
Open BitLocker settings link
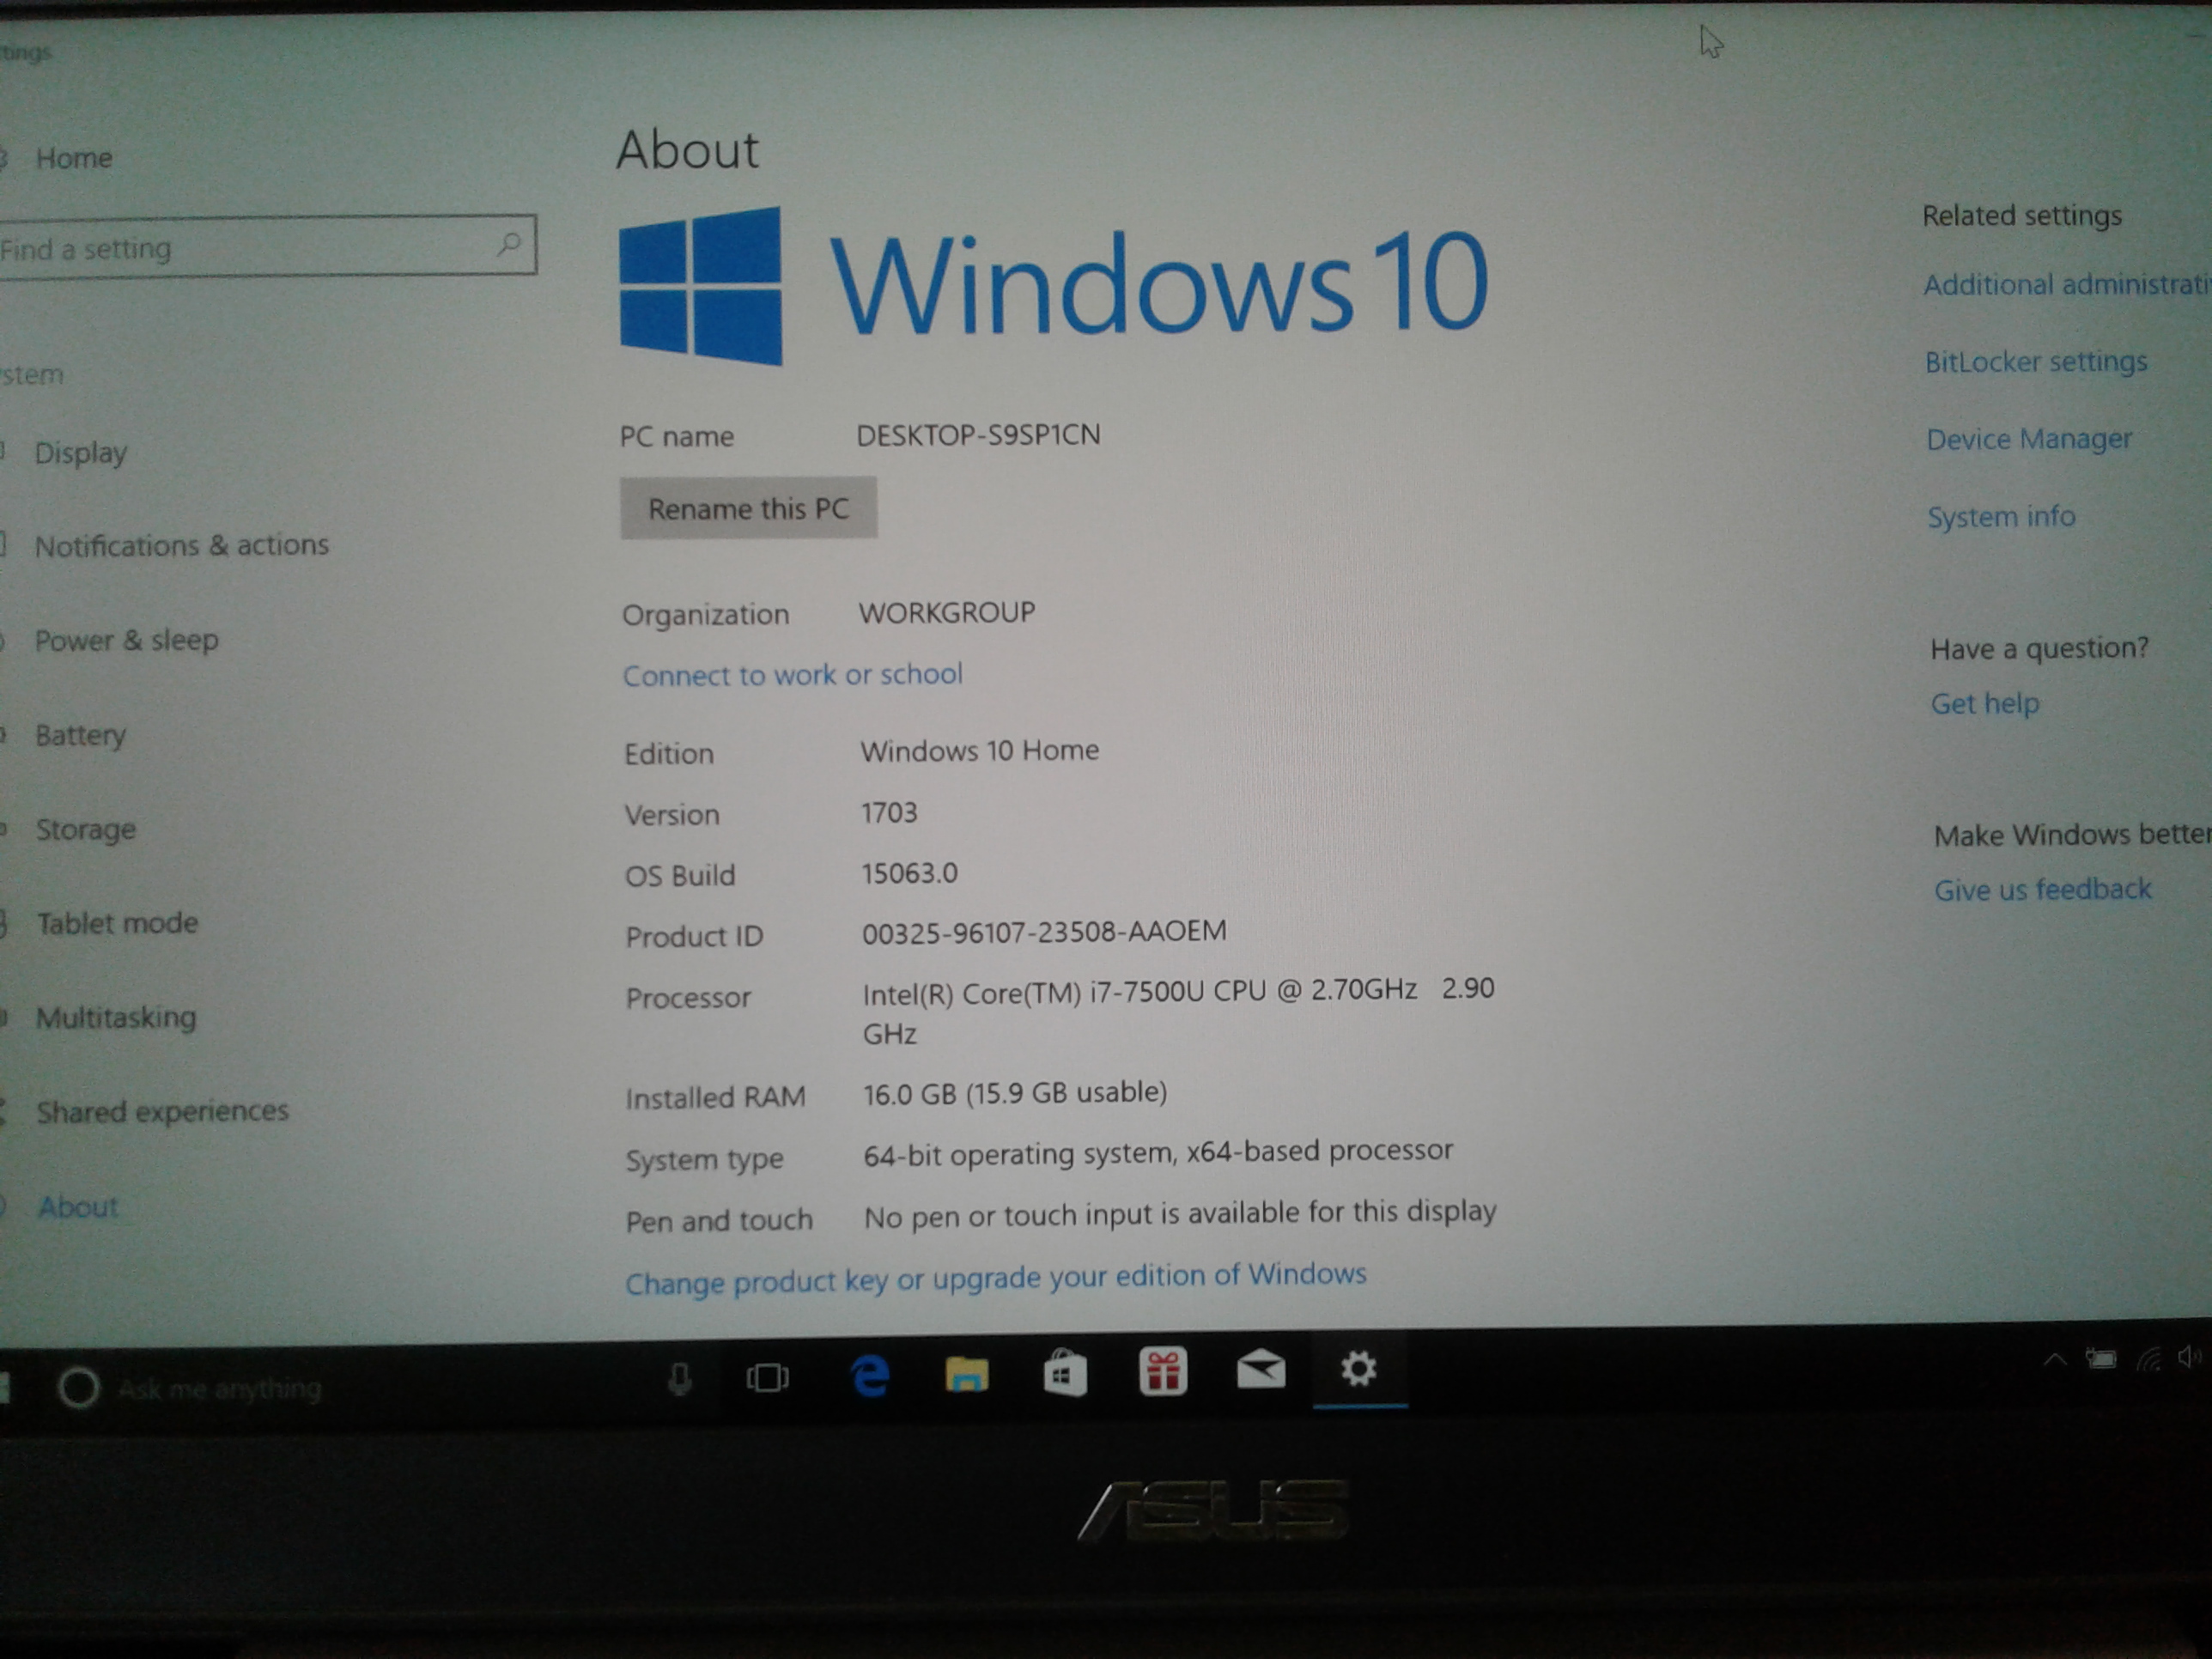click(2035, 361)
